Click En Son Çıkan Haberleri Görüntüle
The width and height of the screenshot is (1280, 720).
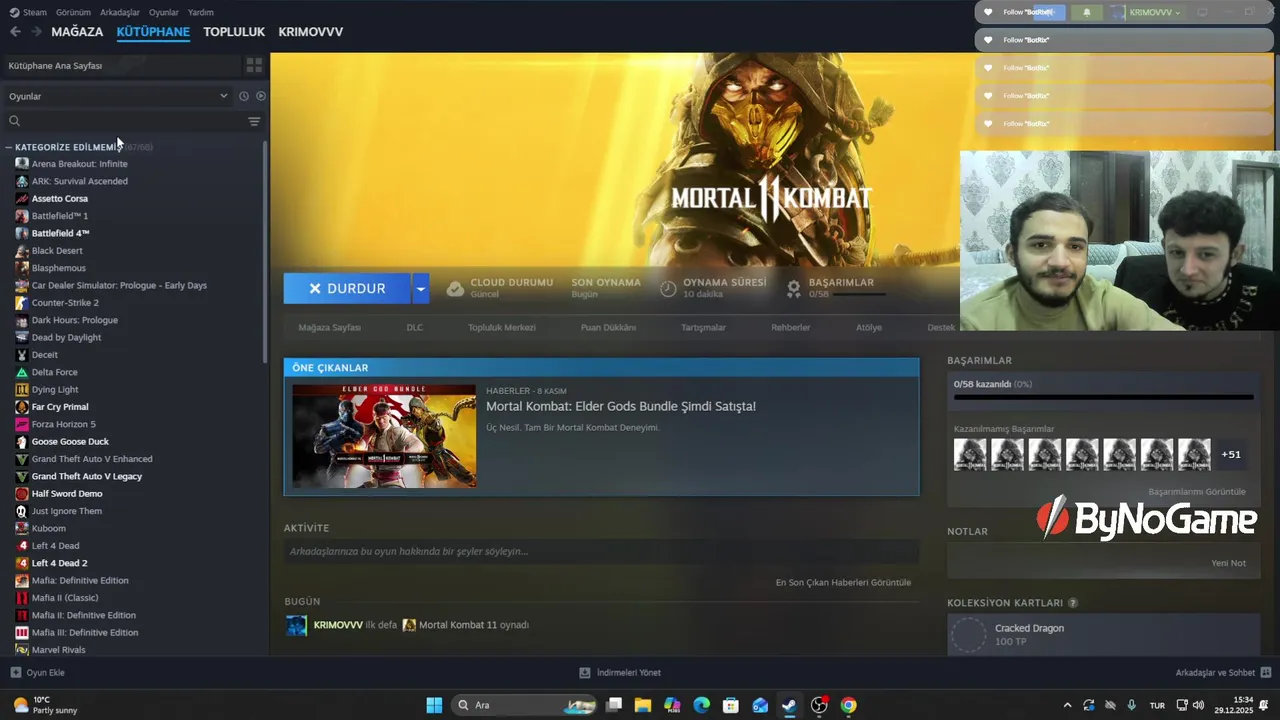(x=843, y=582)
